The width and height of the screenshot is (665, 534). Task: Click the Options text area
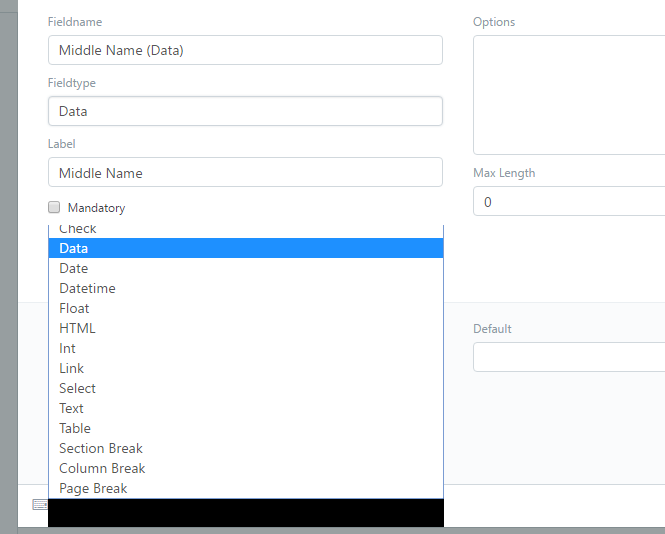point(569,95)
